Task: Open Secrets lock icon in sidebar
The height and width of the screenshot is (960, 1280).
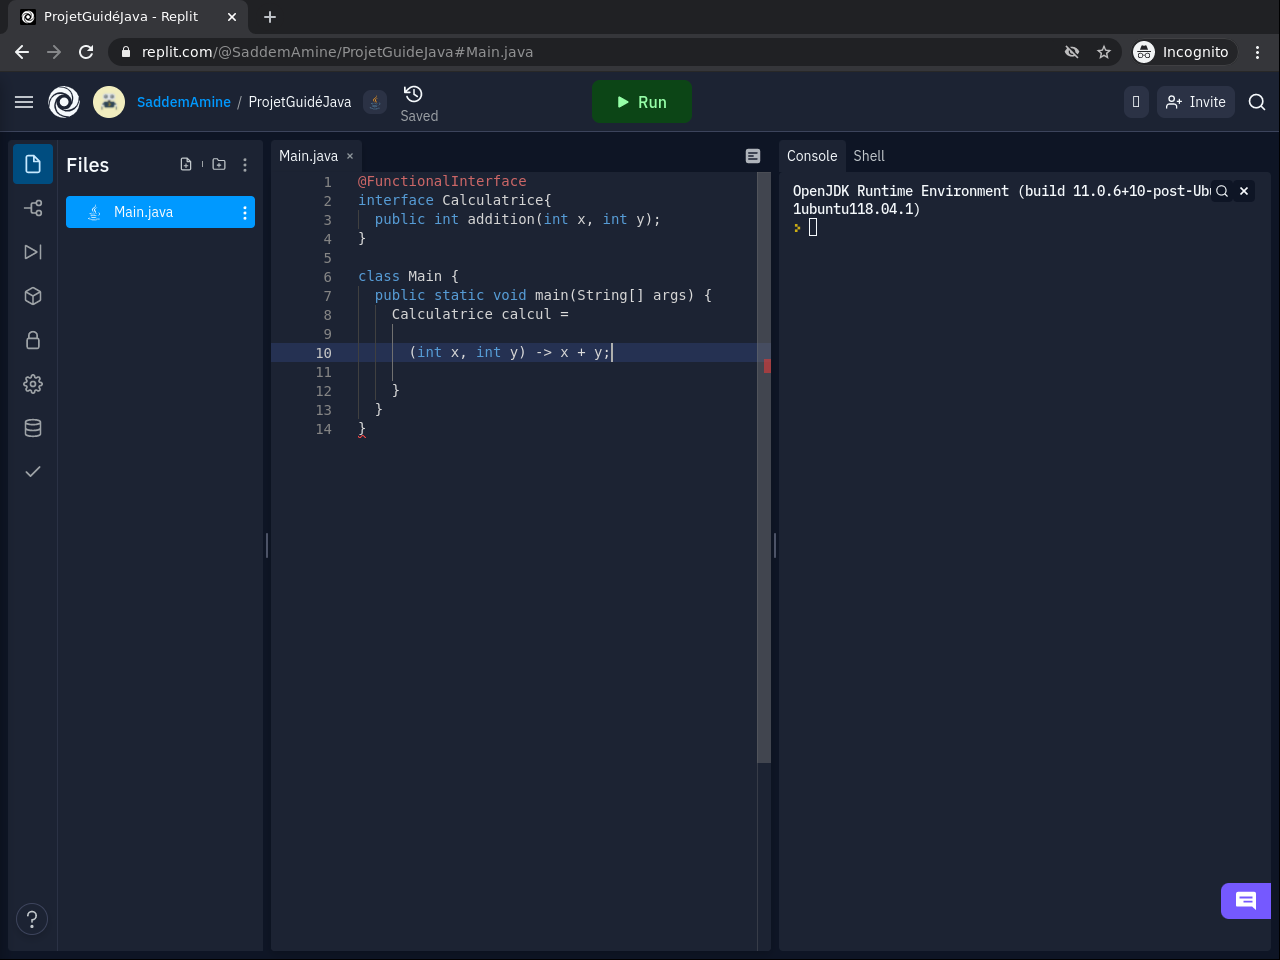Action: pyautogui.click(x=33, y=340)
